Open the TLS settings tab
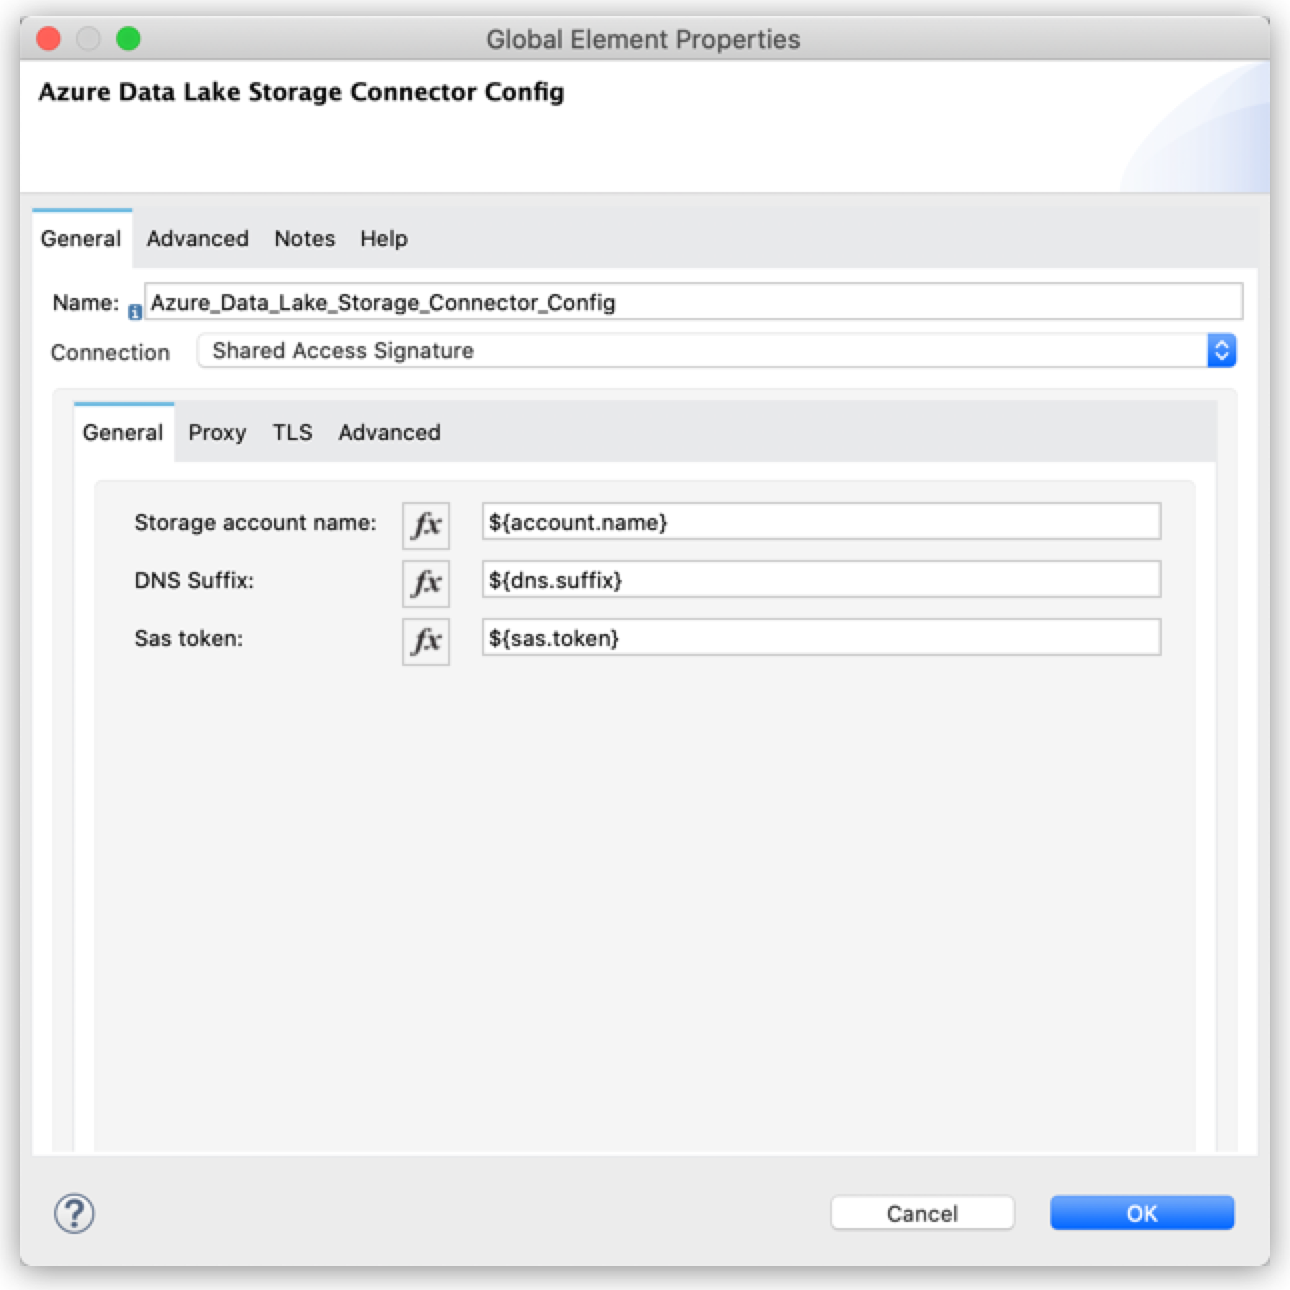The height and width of the screenshot is (1290, 1290). tap(293, 432)
